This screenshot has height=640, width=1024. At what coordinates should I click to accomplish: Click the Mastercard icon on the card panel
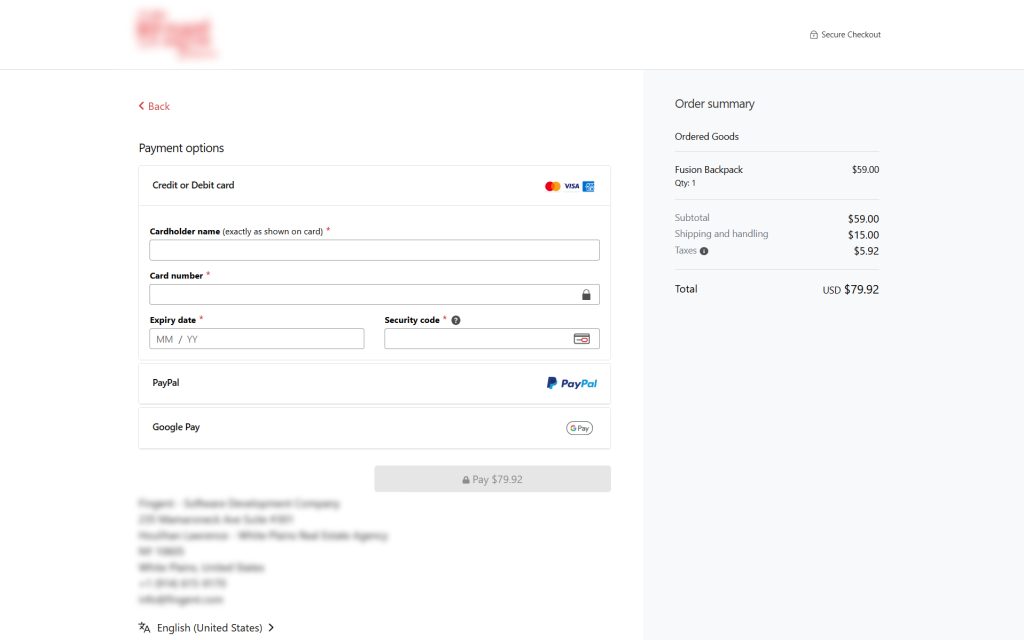pyautogui.click(x=551, y=186)
